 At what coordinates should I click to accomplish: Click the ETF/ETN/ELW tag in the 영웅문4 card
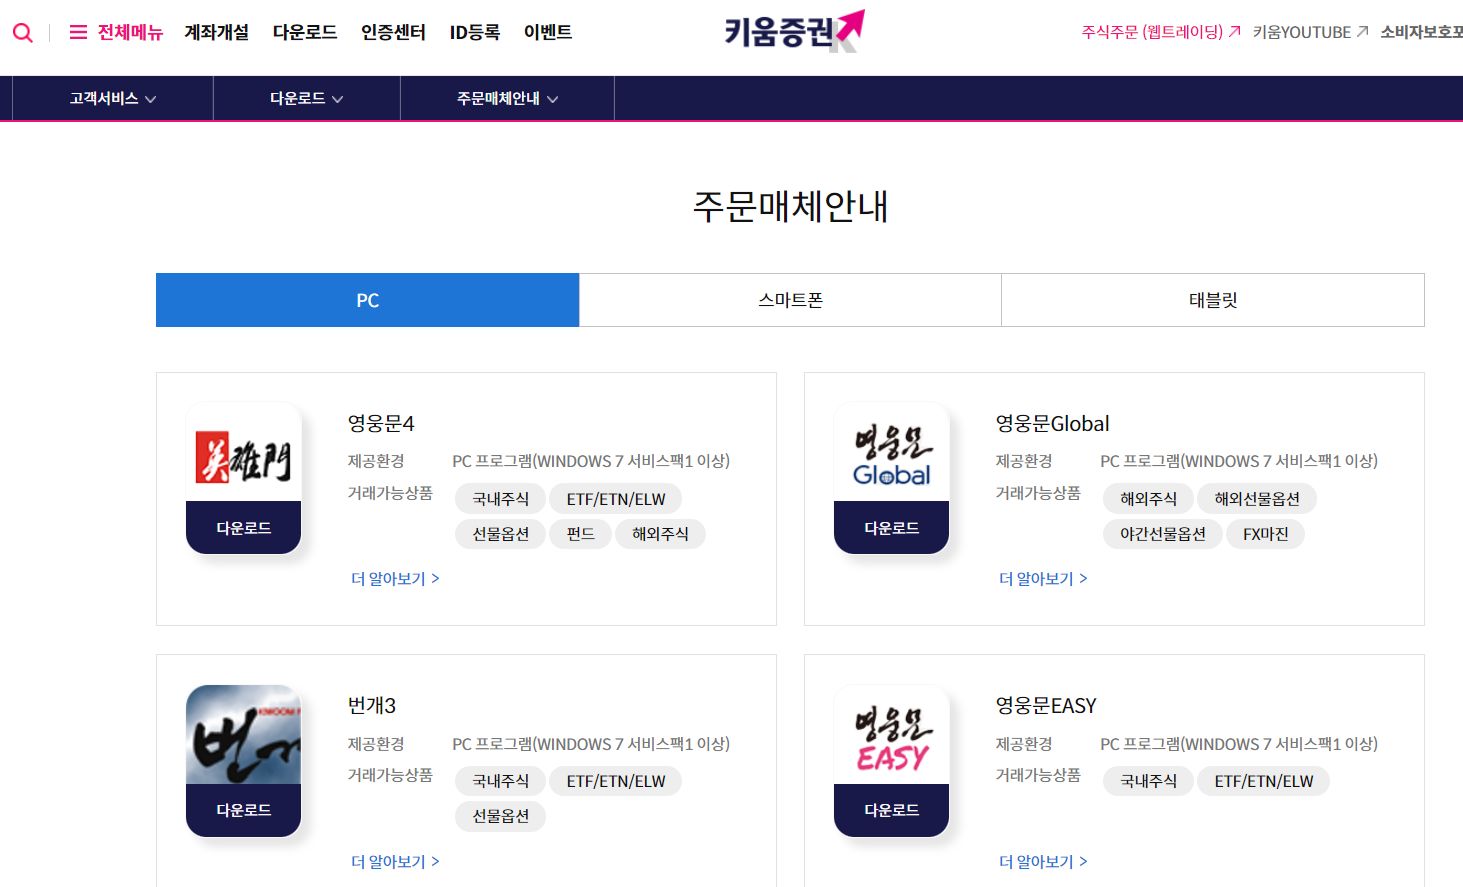point(615,499)
